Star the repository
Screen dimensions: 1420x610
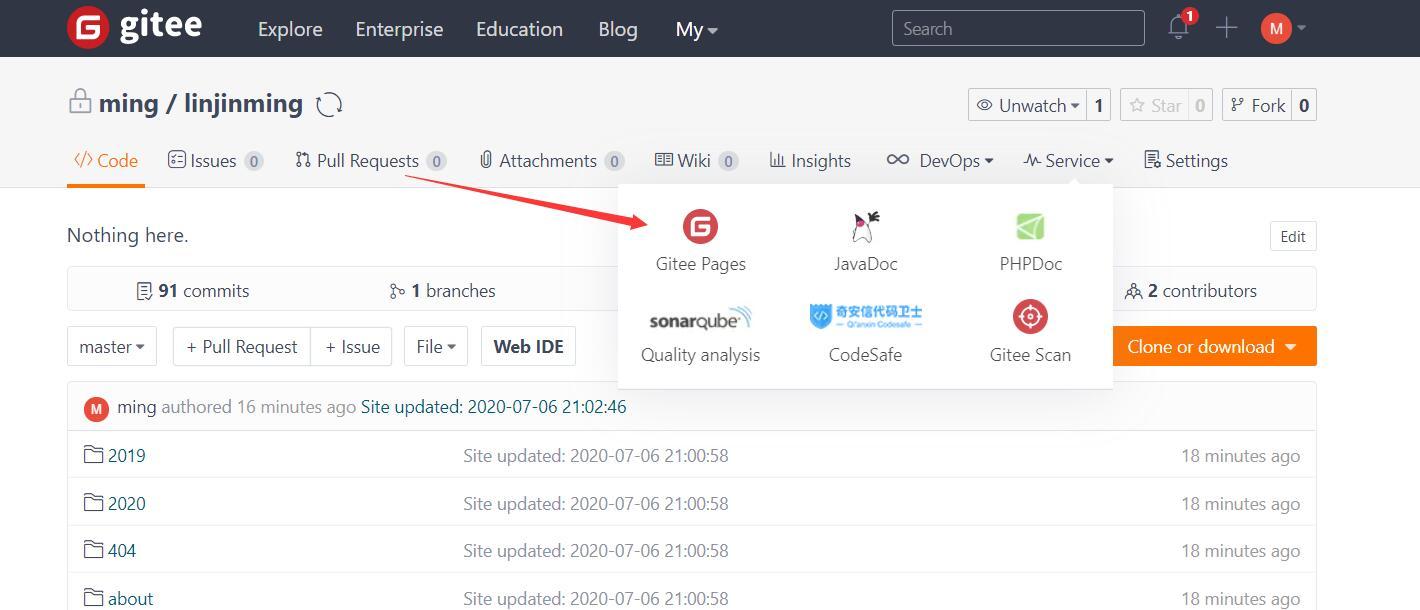[1155, 105]
